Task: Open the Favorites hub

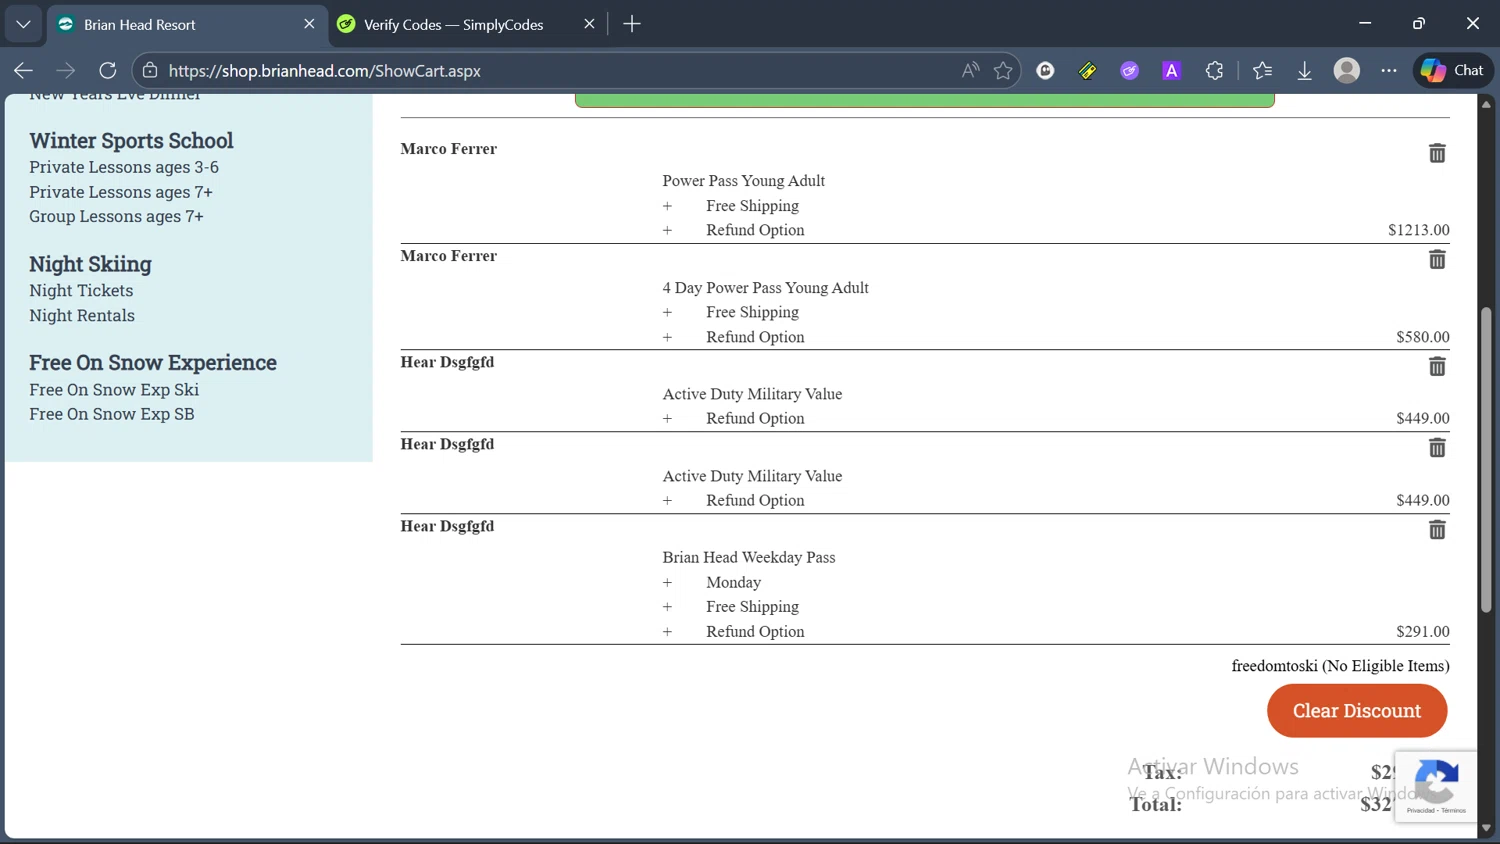Action: click(x=1262, y=71)
